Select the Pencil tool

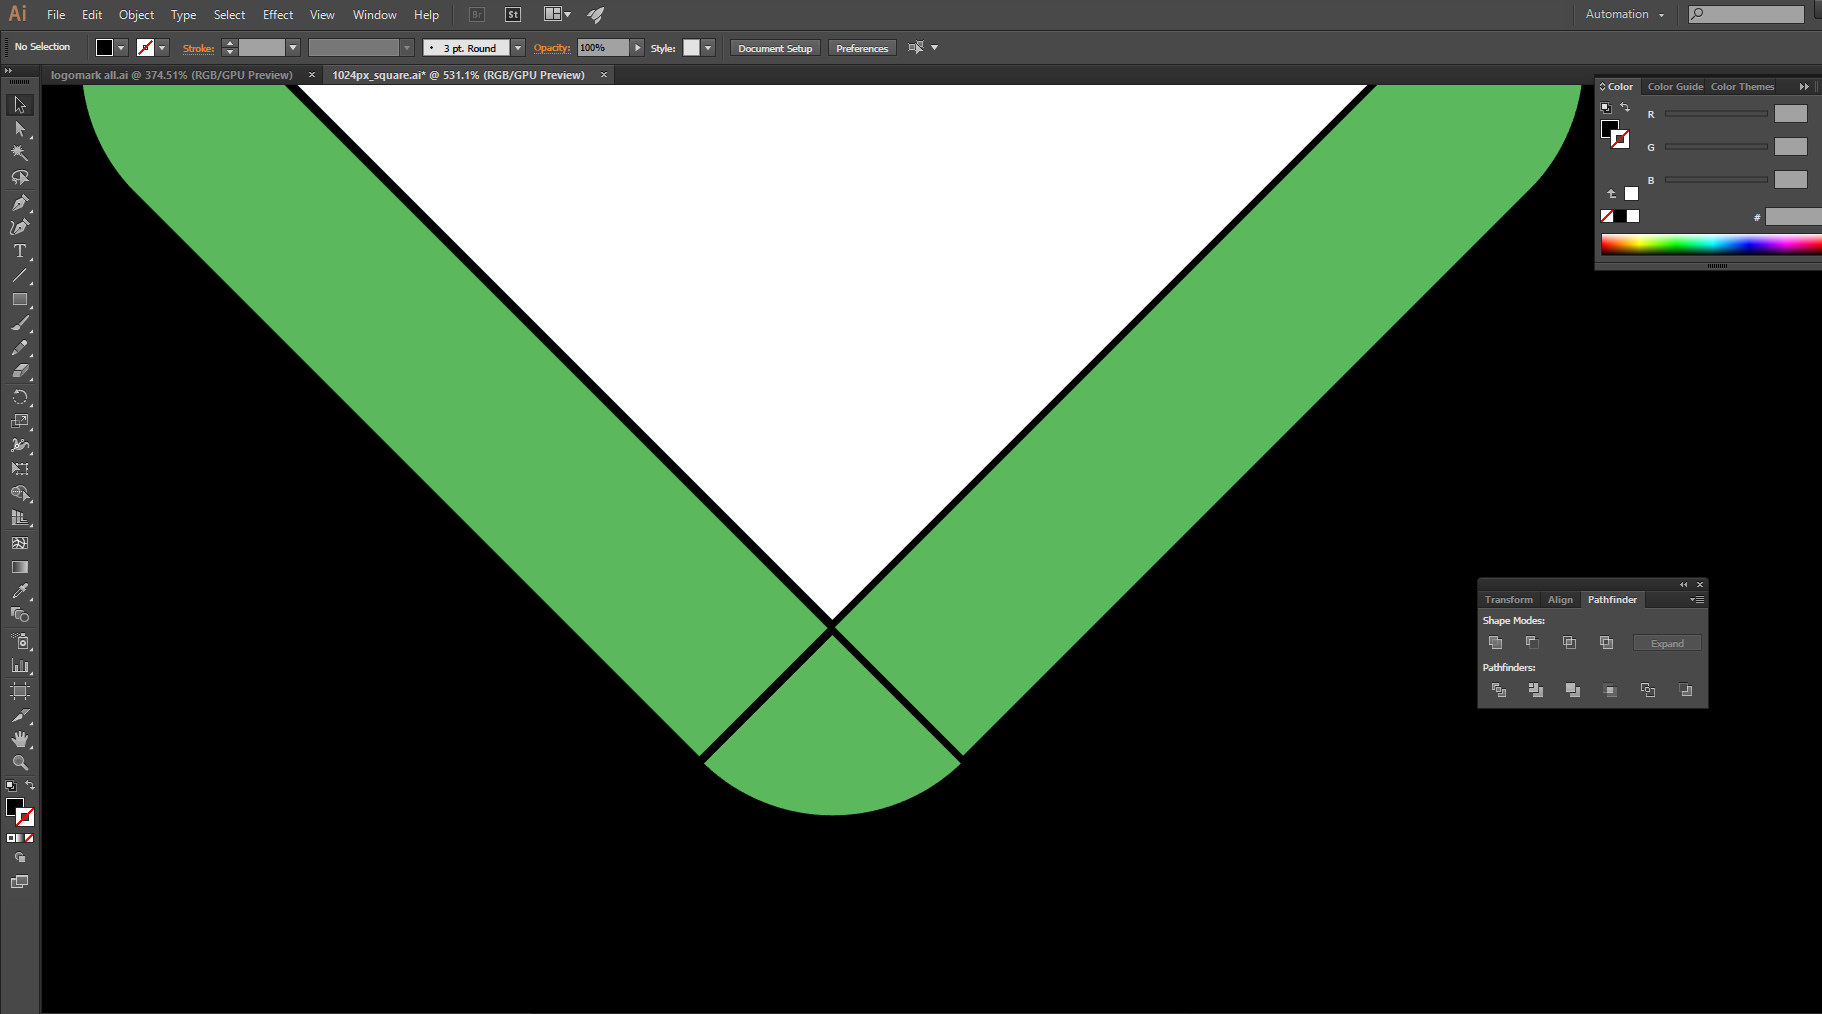[20, 348]
